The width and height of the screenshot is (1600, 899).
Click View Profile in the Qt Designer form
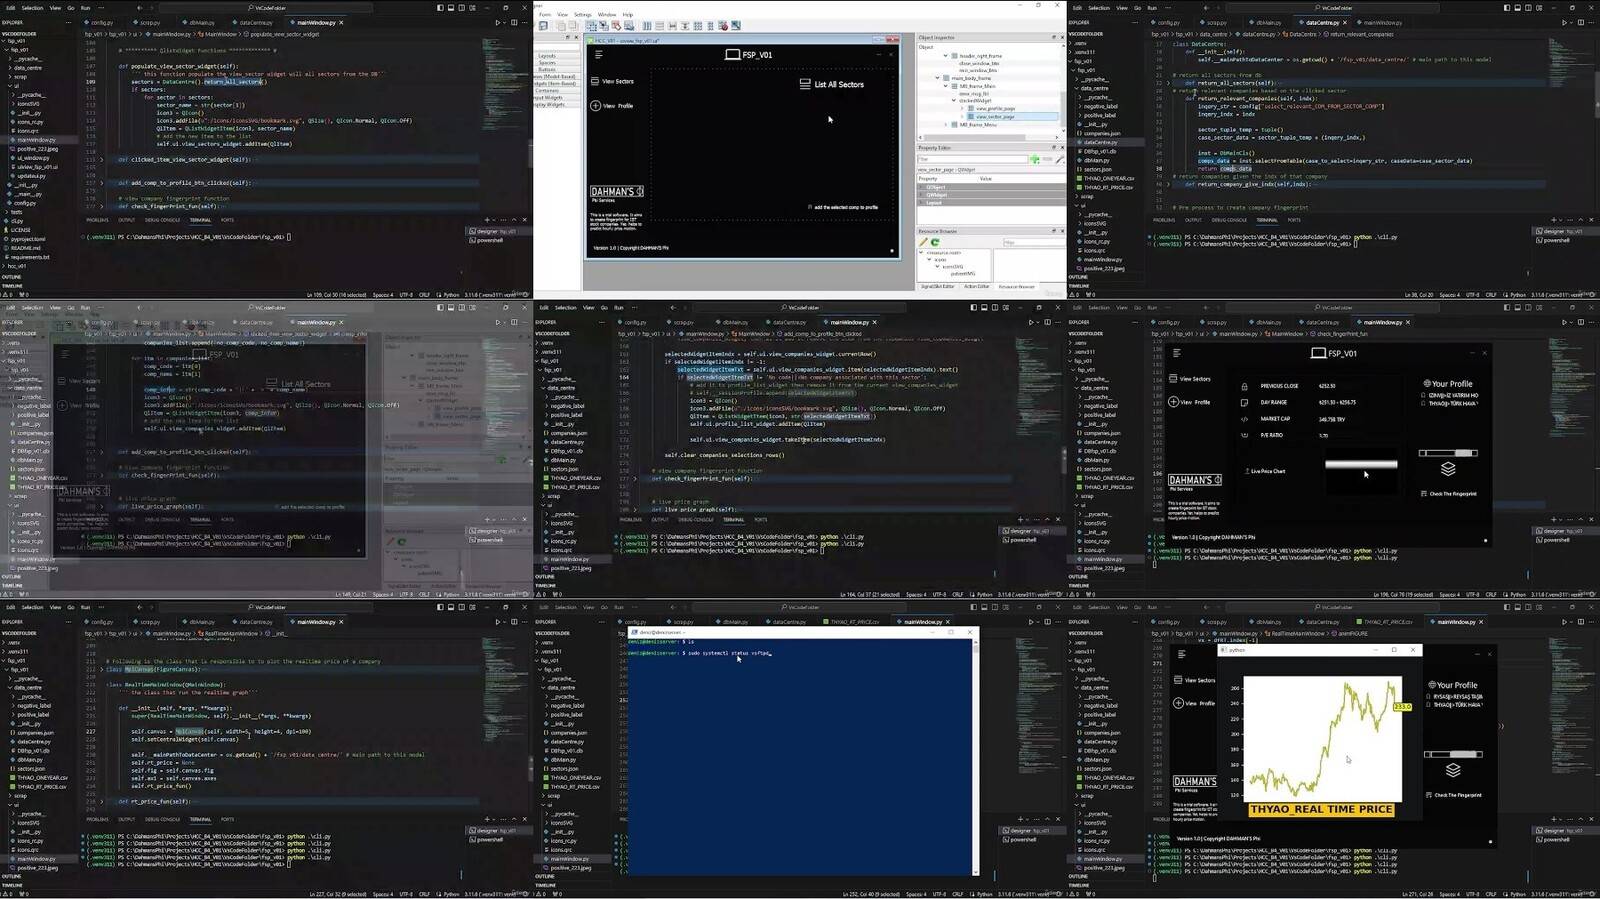pos(612,106)
